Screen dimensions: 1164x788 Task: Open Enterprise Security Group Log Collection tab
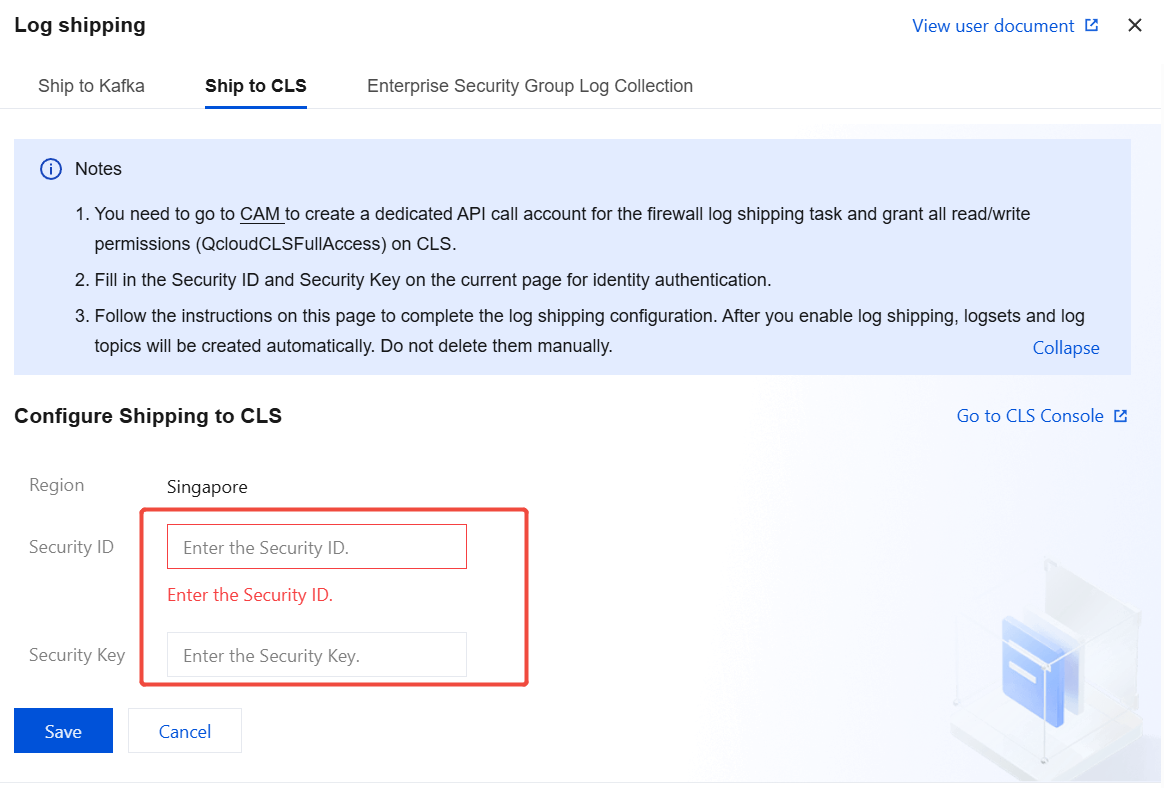(529, 86)
